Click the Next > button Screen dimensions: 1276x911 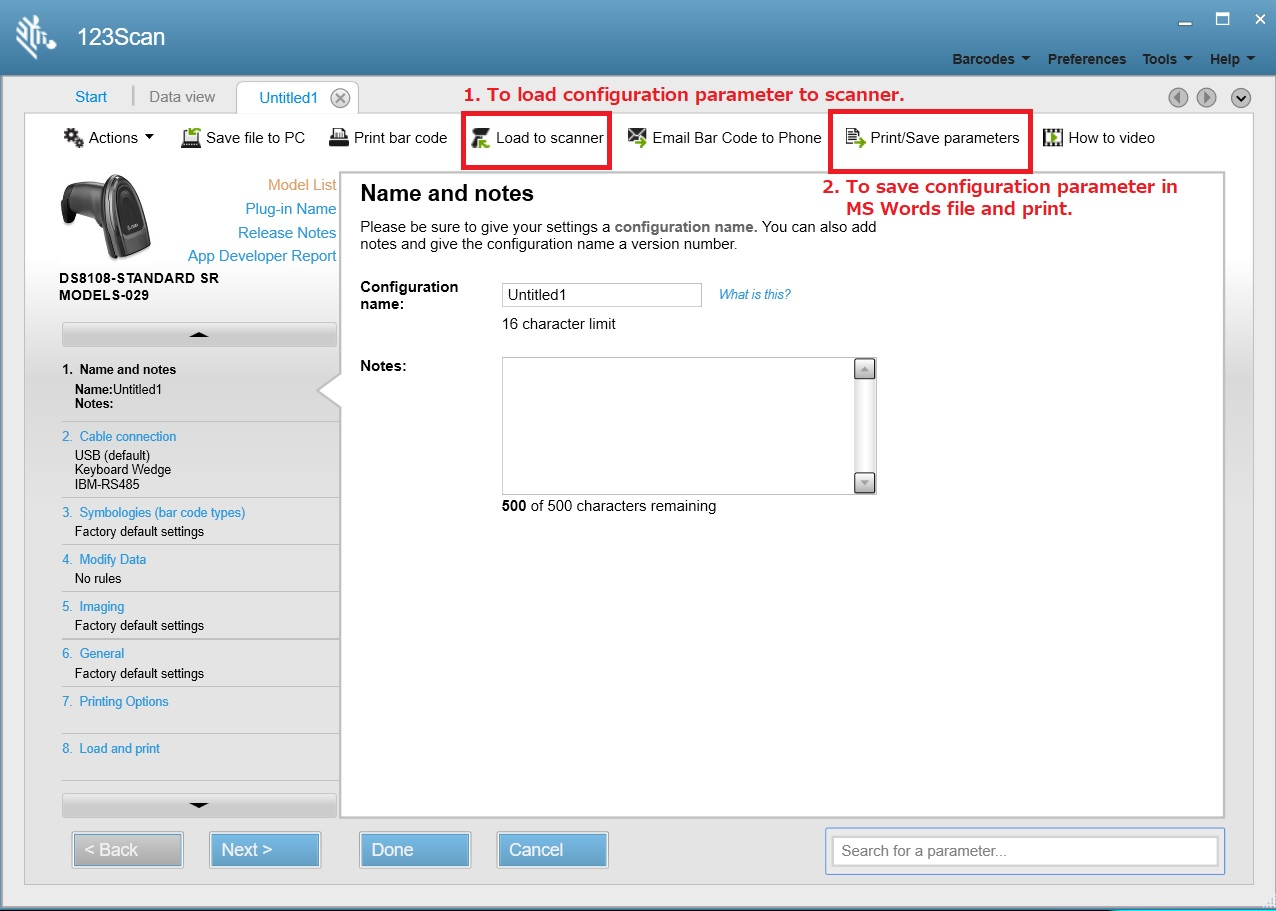265,850
